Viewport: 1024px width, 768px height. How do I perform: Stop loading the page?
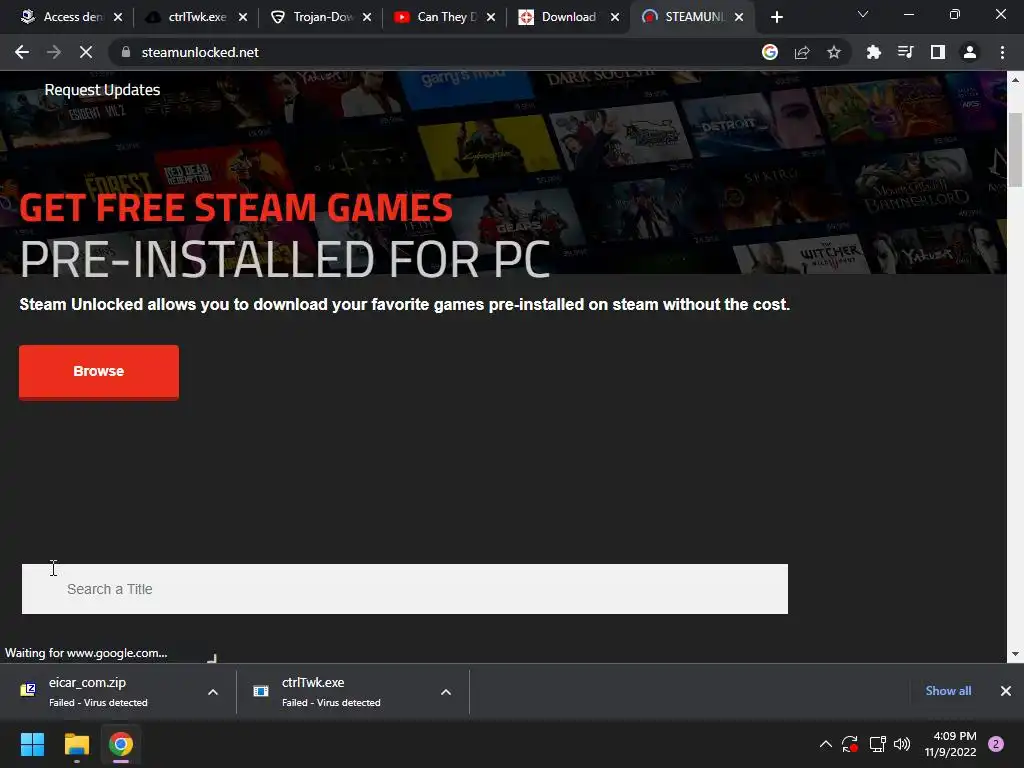click(x=86, y=52)
